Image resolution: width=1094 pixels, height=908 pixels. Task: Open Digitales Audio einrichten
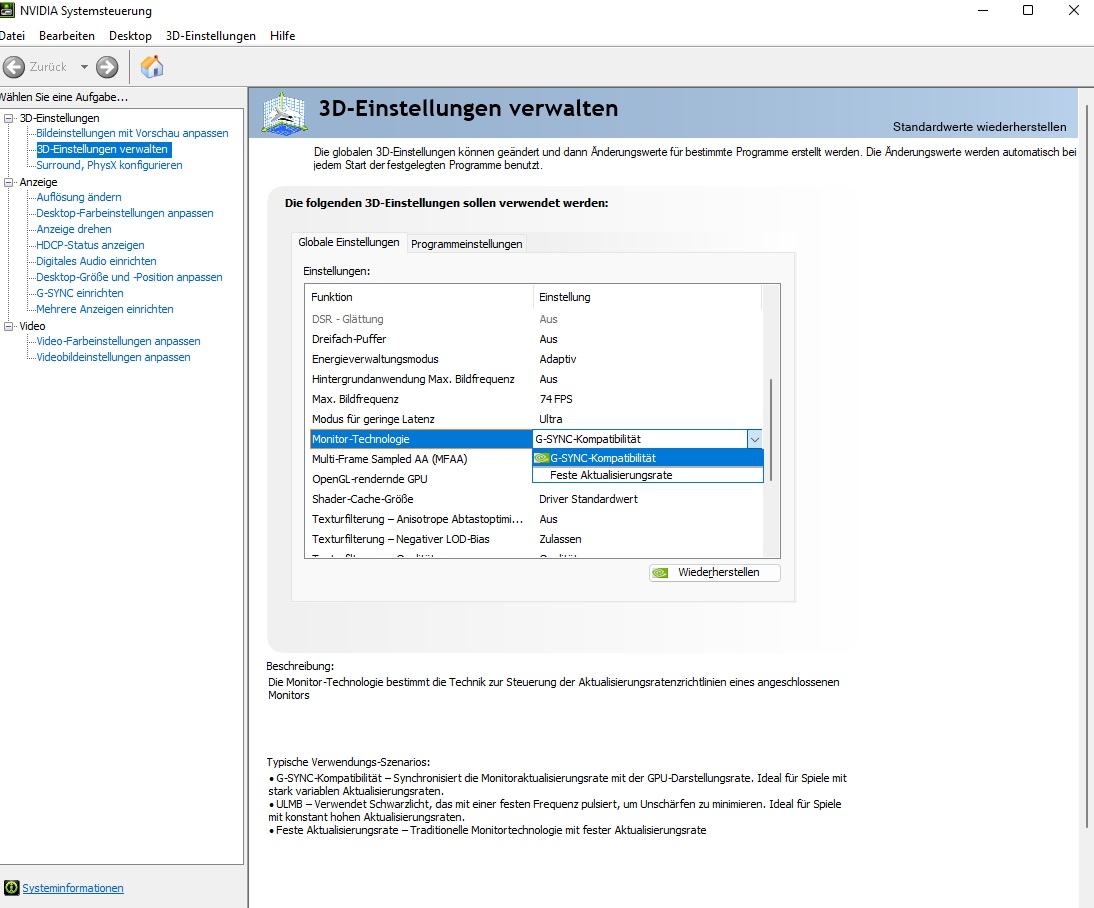96,261
